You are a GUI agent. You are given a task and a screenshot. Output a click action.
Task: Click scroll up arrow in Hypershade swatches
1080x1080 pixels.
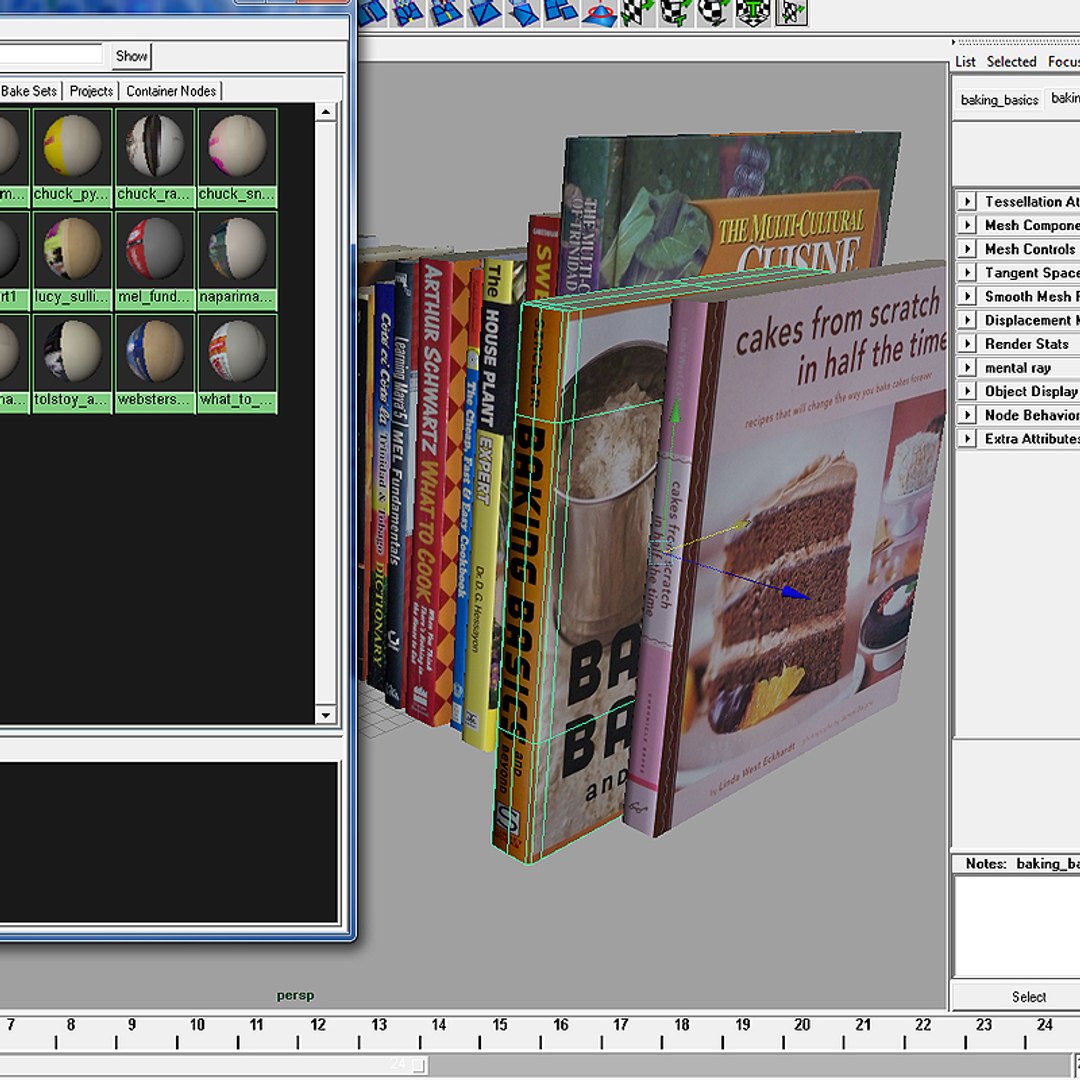tap(326, 112)
